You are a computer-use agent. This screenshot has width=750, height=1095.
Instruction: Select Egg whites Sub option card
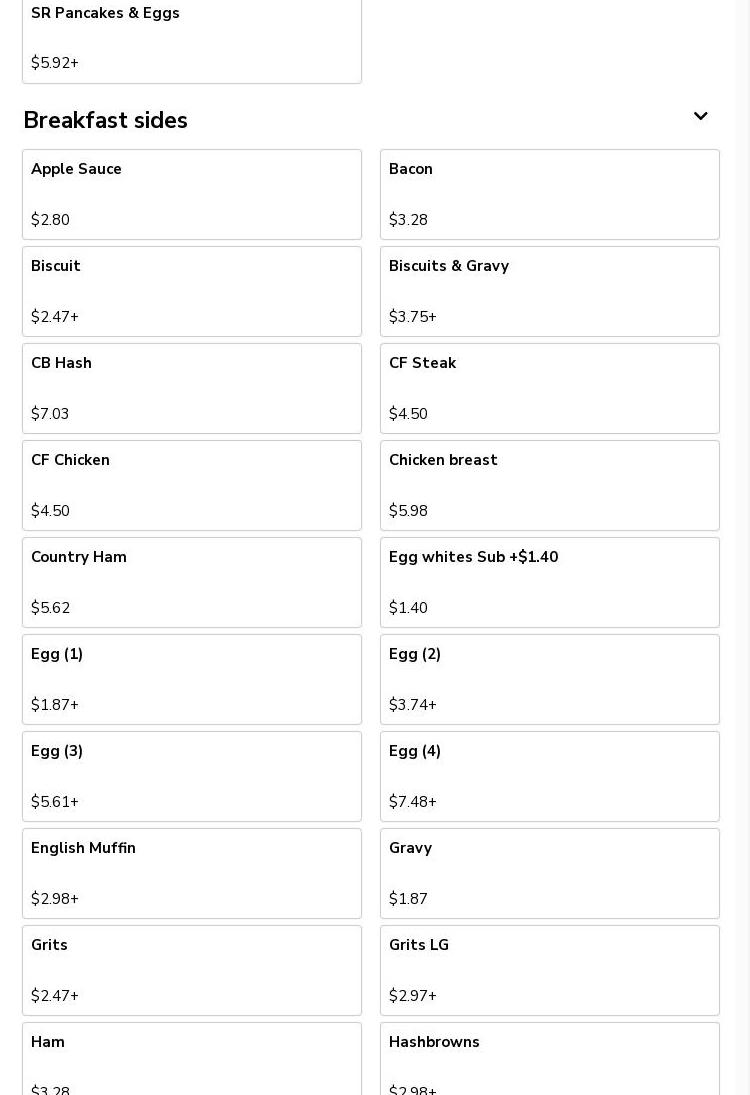550,582
